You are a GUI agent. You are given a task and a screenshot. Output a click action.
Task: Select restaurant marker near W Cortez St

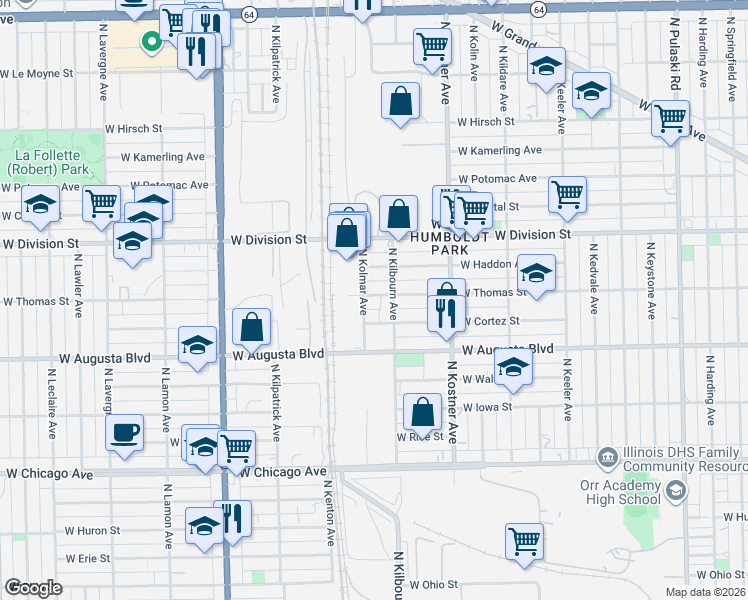click(x=447, y=317)
